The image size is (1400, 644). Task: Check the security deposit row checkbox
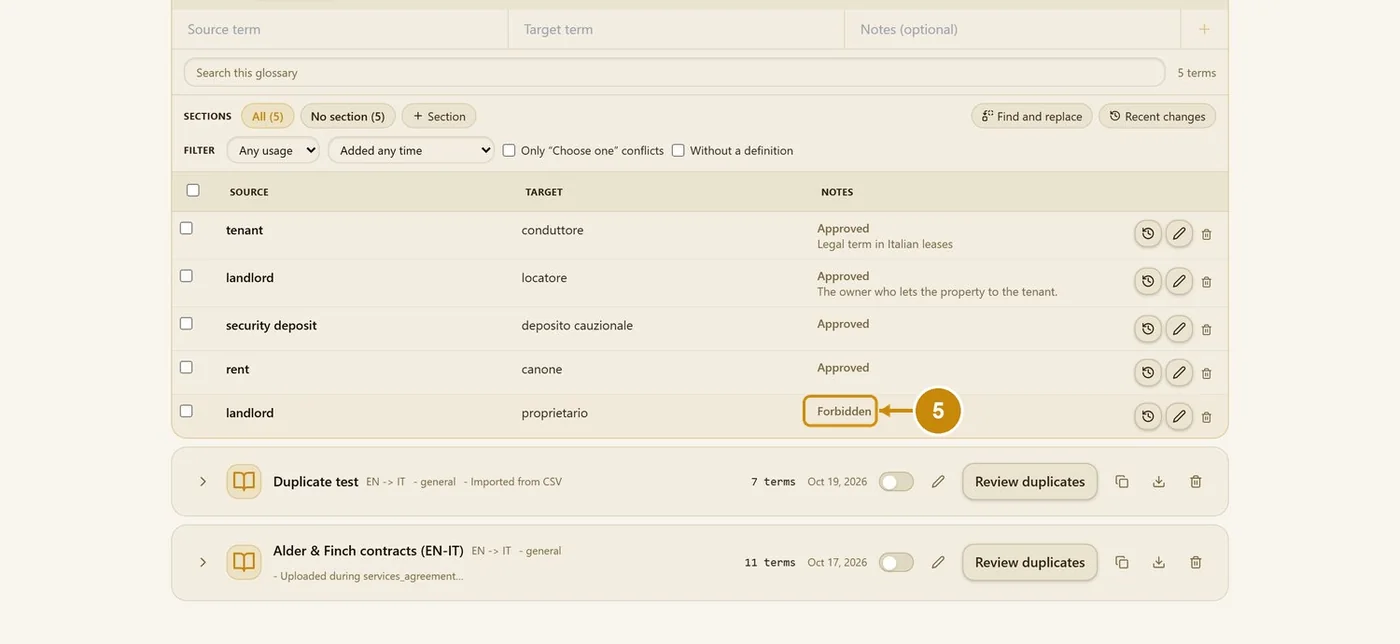[186, 323]
